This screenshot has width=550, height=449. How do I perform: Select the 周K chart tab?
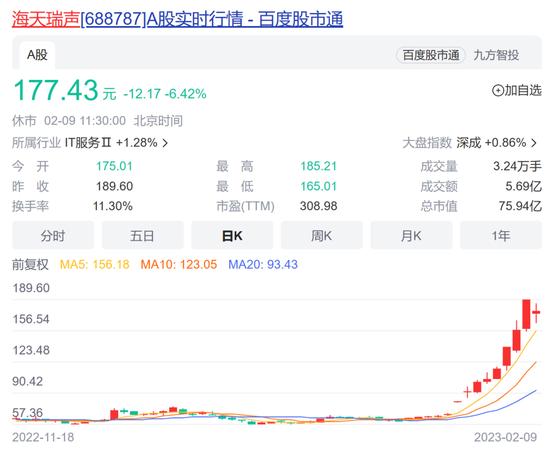pyautogui.click(x=322, y=235)
